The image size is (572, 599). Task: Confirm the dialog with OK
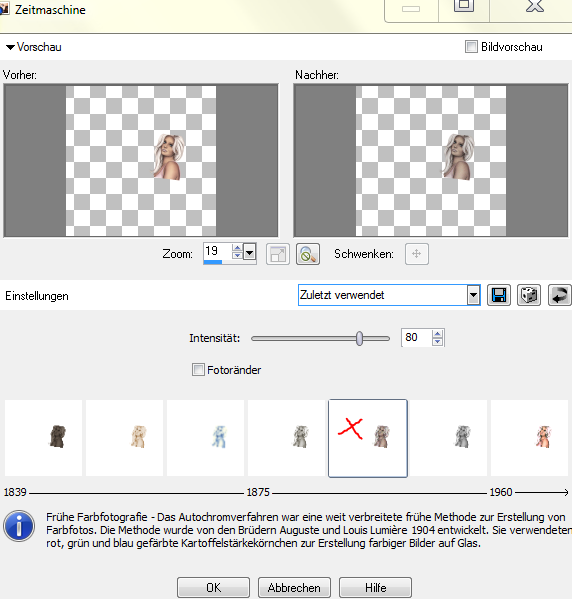[x=213, y=588]
